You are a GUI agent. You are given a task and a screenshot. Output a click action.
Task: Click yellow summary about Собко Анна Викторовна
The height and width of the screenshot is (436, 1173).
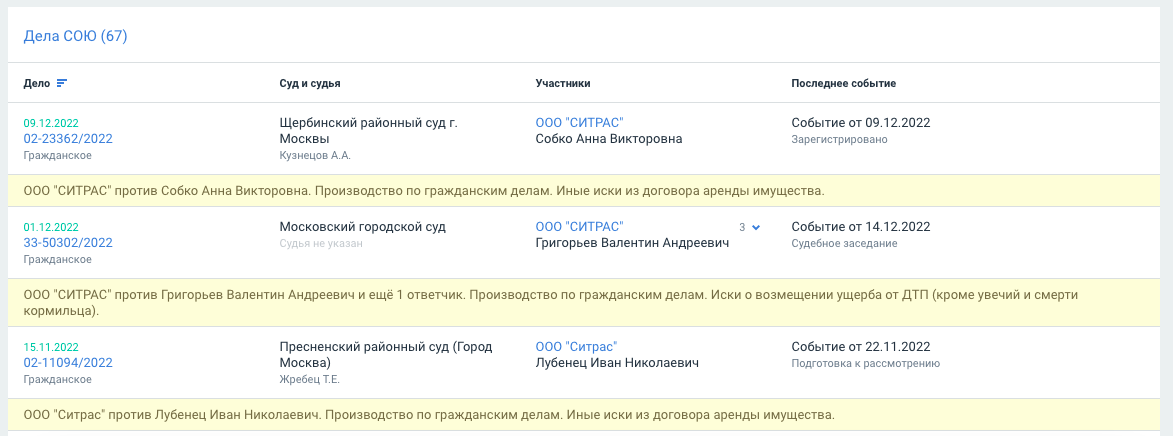(586, 191)
